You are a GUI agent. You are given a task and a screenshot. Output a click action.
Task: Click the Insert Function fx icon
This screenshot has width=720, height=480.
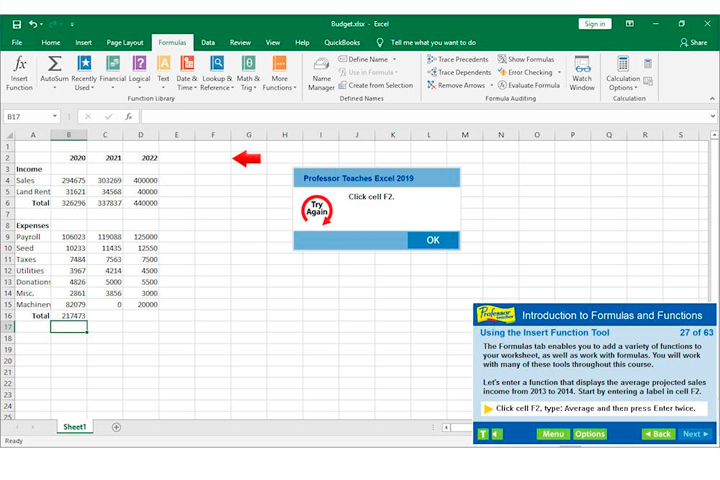click(19, 73)
